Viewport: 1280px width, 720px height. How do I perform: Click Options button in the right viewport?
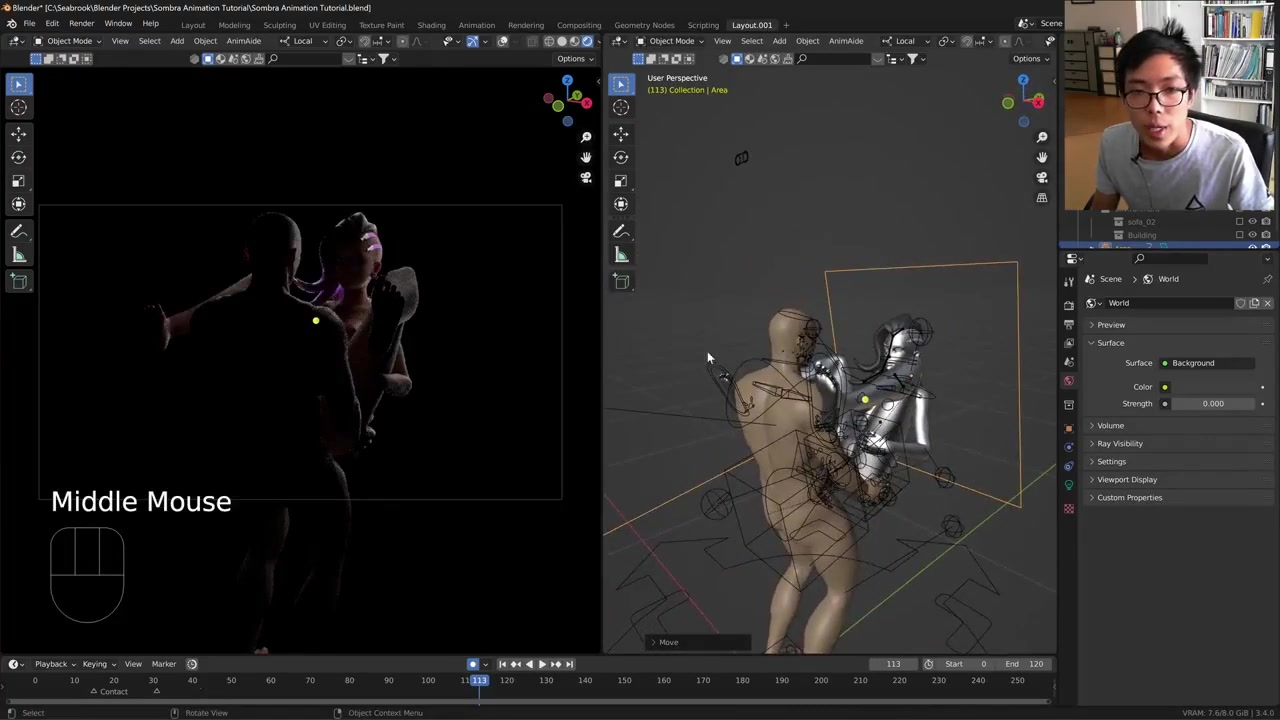point(1029,58)
